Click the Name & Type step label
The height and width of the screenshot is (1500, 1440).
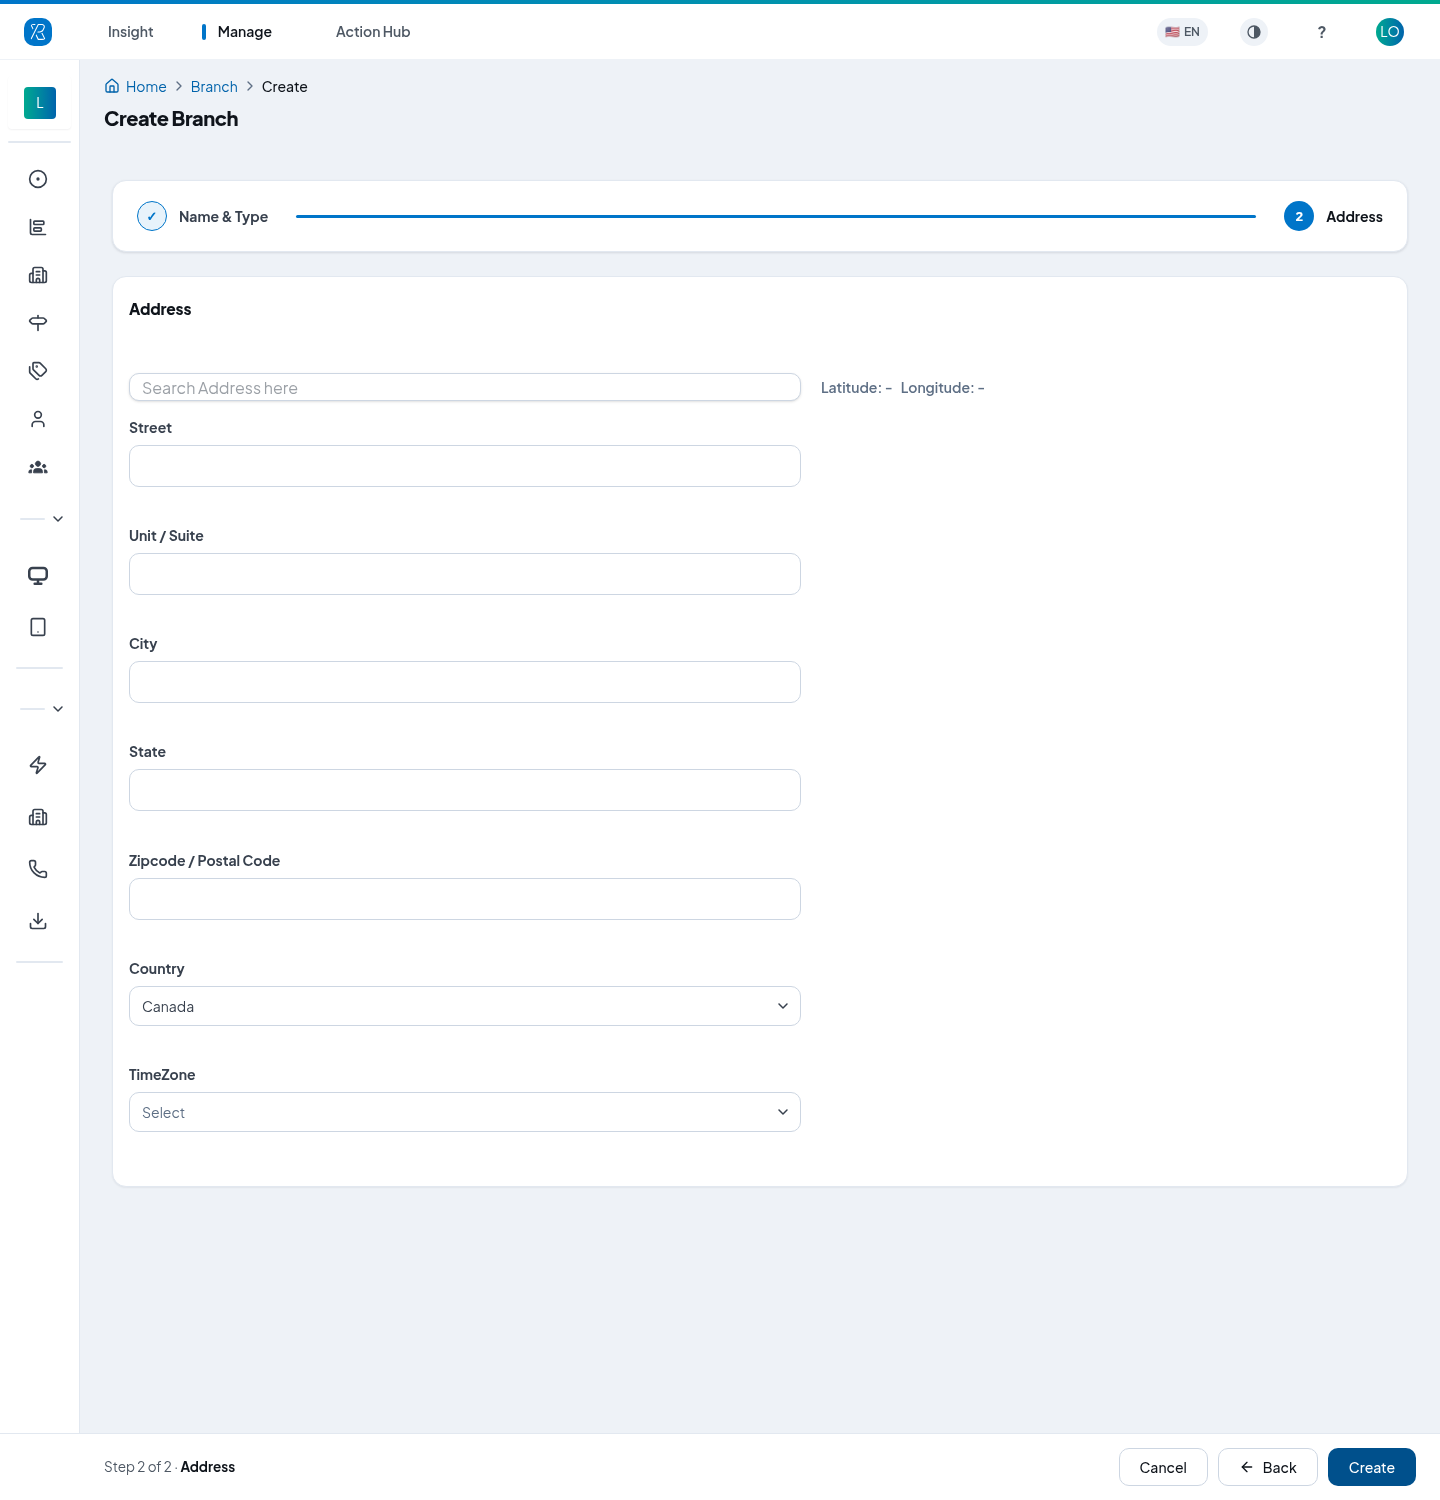click(223, 217)
